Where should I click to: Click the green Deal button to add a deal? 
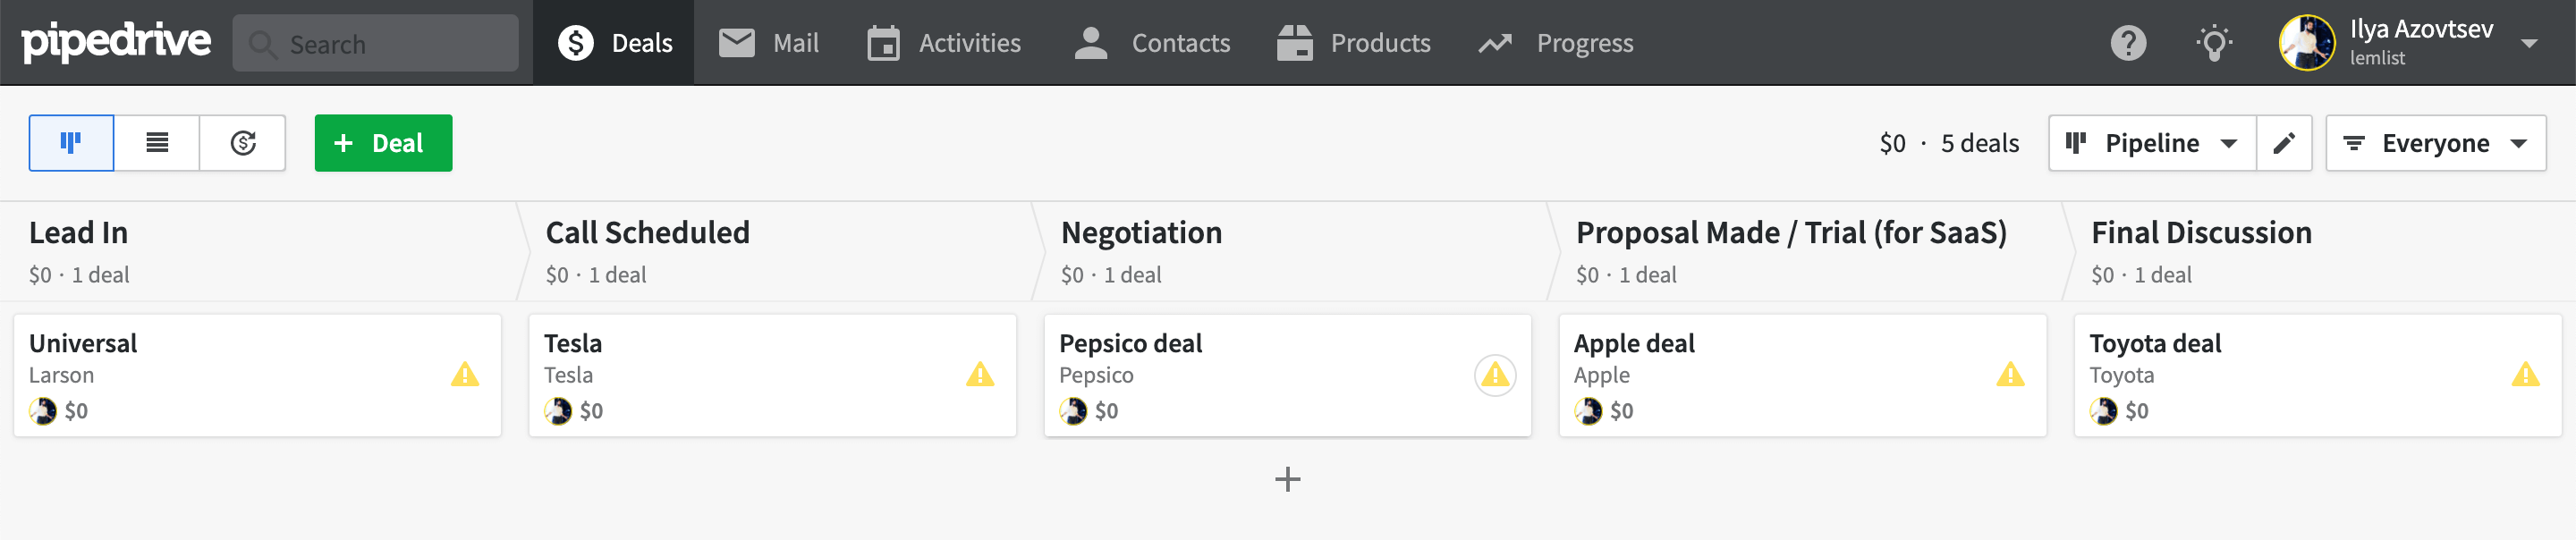pos(383,142)
